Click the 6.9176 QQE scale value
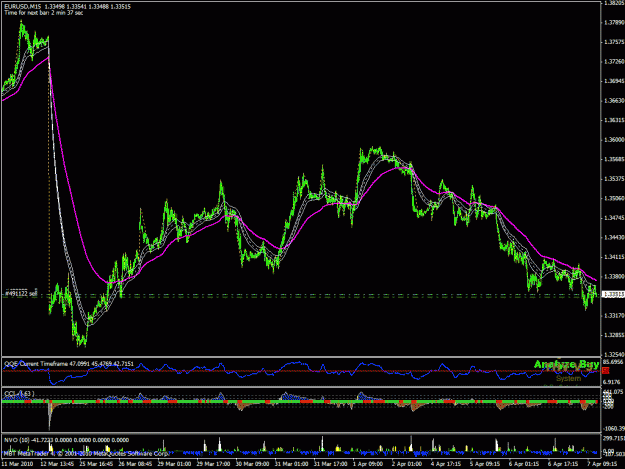Image resolution: width=625 pixels, height=469 pixels. 613,382
